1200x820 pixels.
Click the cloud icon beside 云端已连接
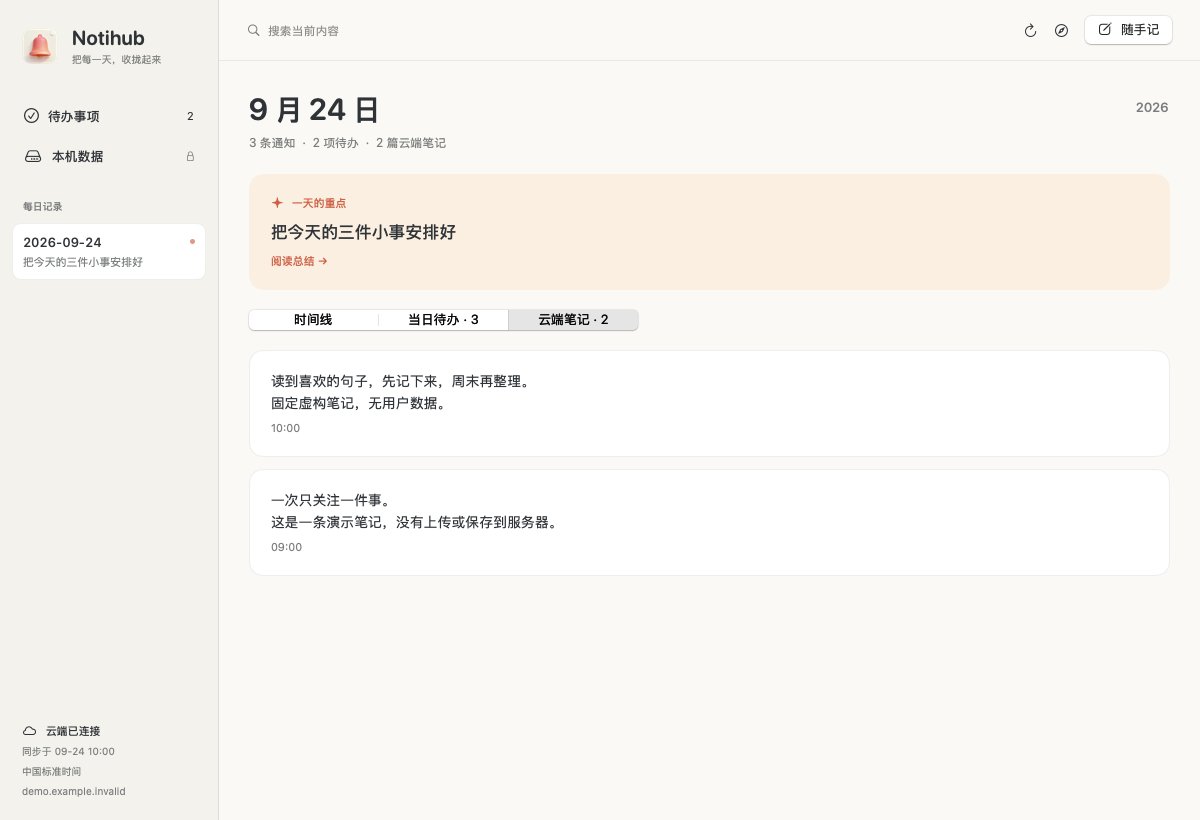click(x=30, y=731)
